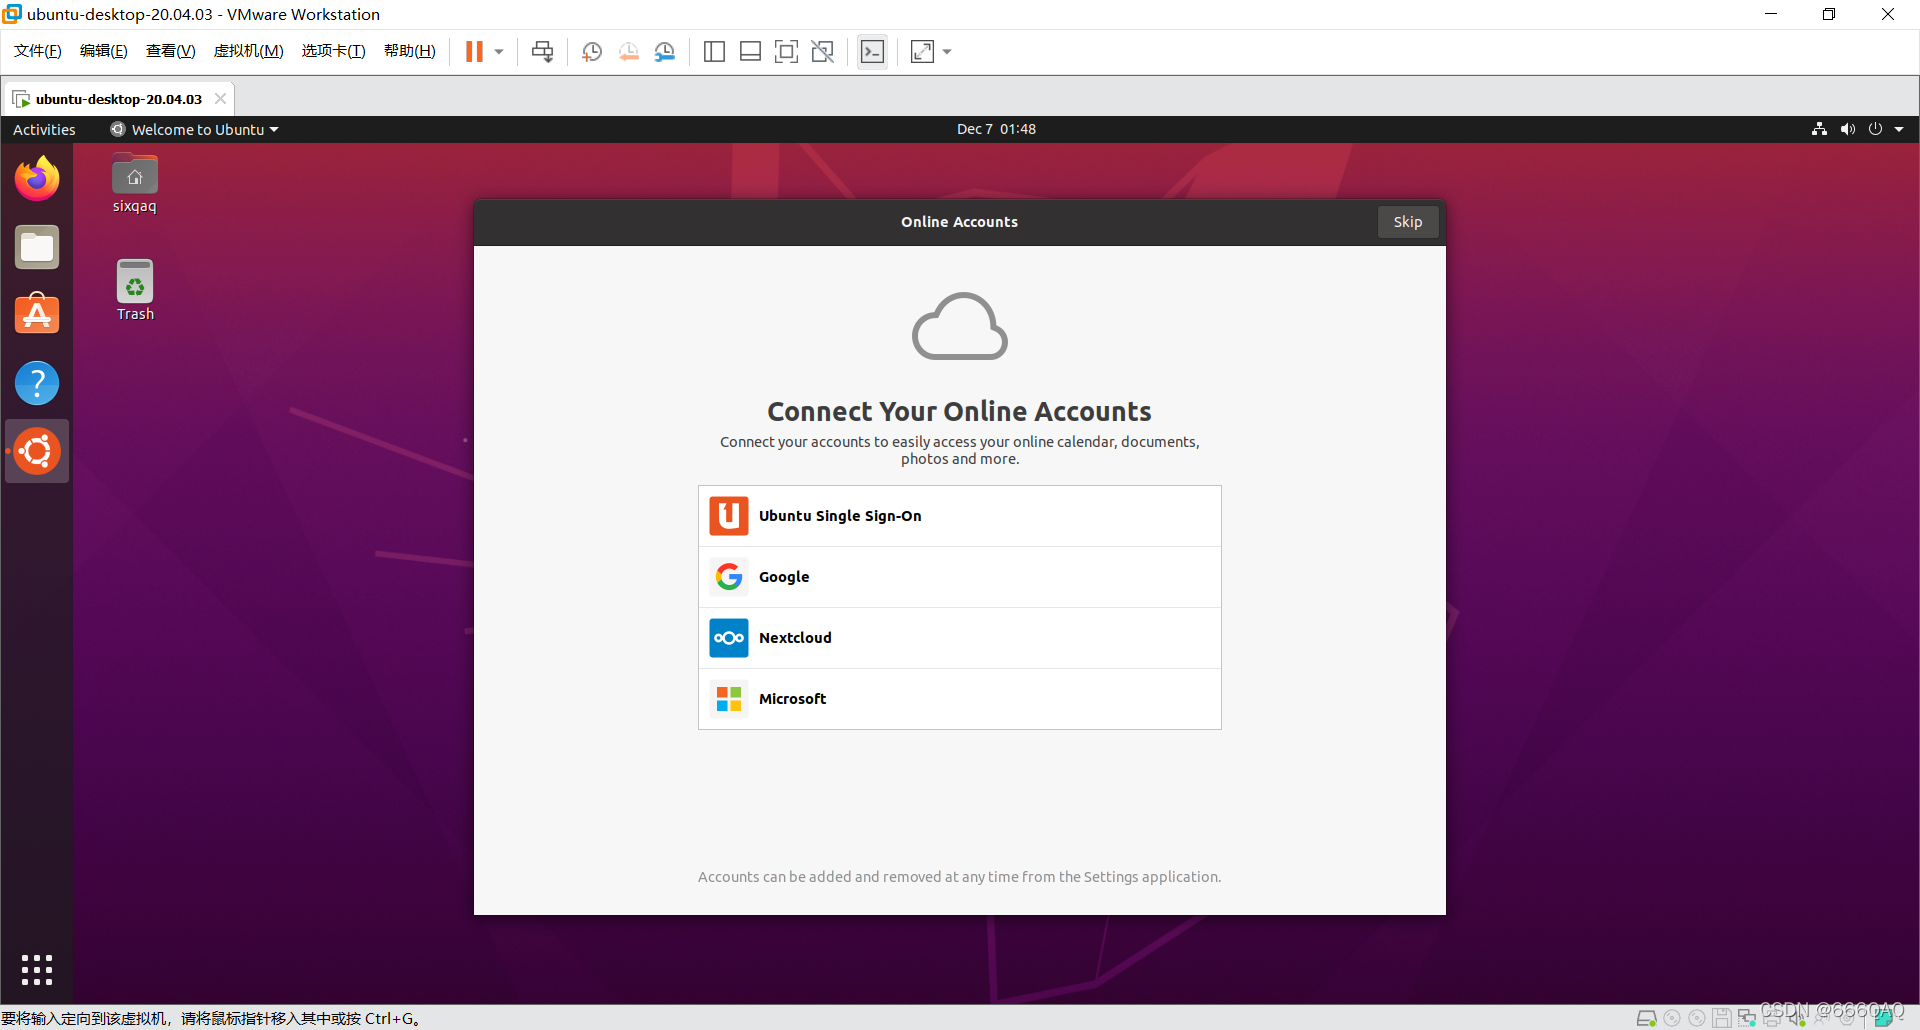Open Ubuntu Software from the dock
The image size is (1920, 1030).
click(37, 315)
